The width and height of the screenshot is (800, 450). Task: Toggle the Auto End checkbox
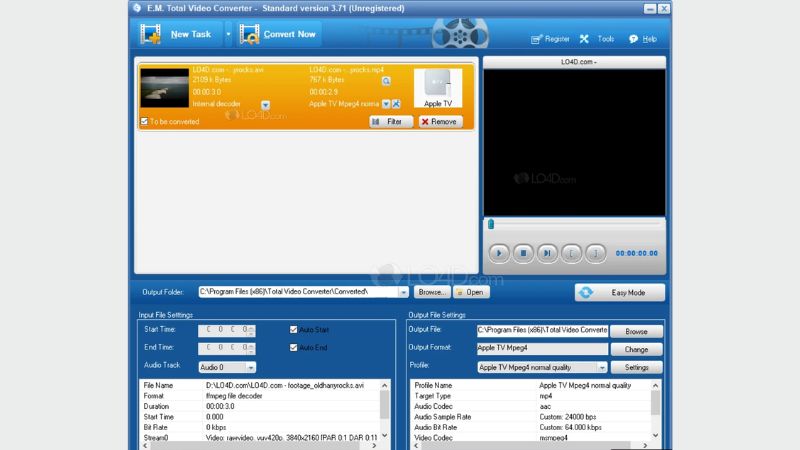(x=293, y=348)
